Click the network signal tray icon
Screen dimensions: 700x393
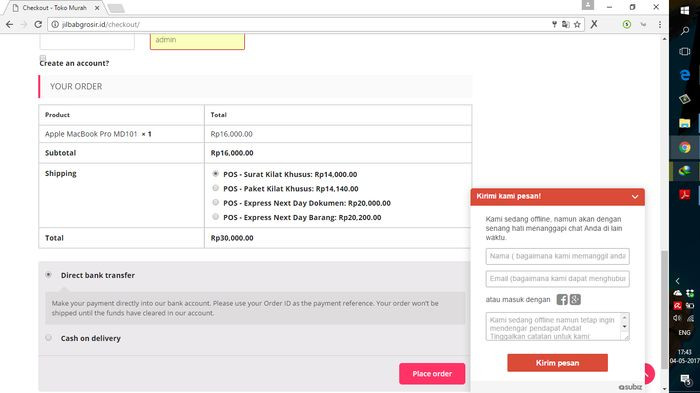pos(690,318)
